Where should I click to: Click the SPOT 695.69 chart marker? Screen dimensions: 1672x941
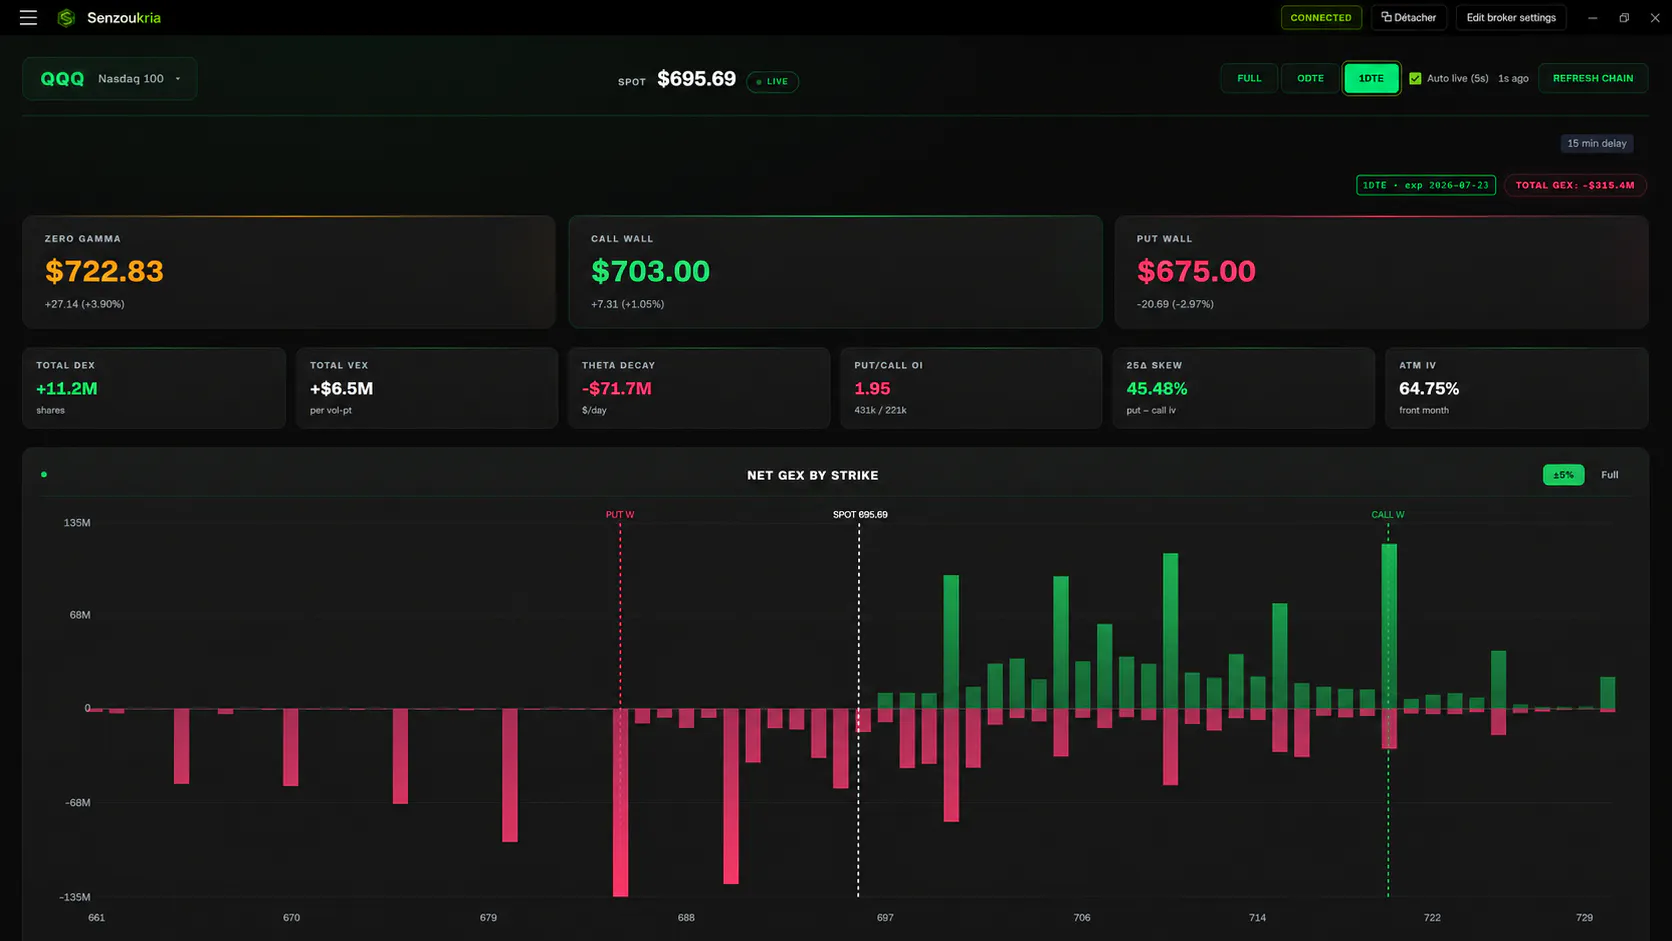[x=860, y=515]
